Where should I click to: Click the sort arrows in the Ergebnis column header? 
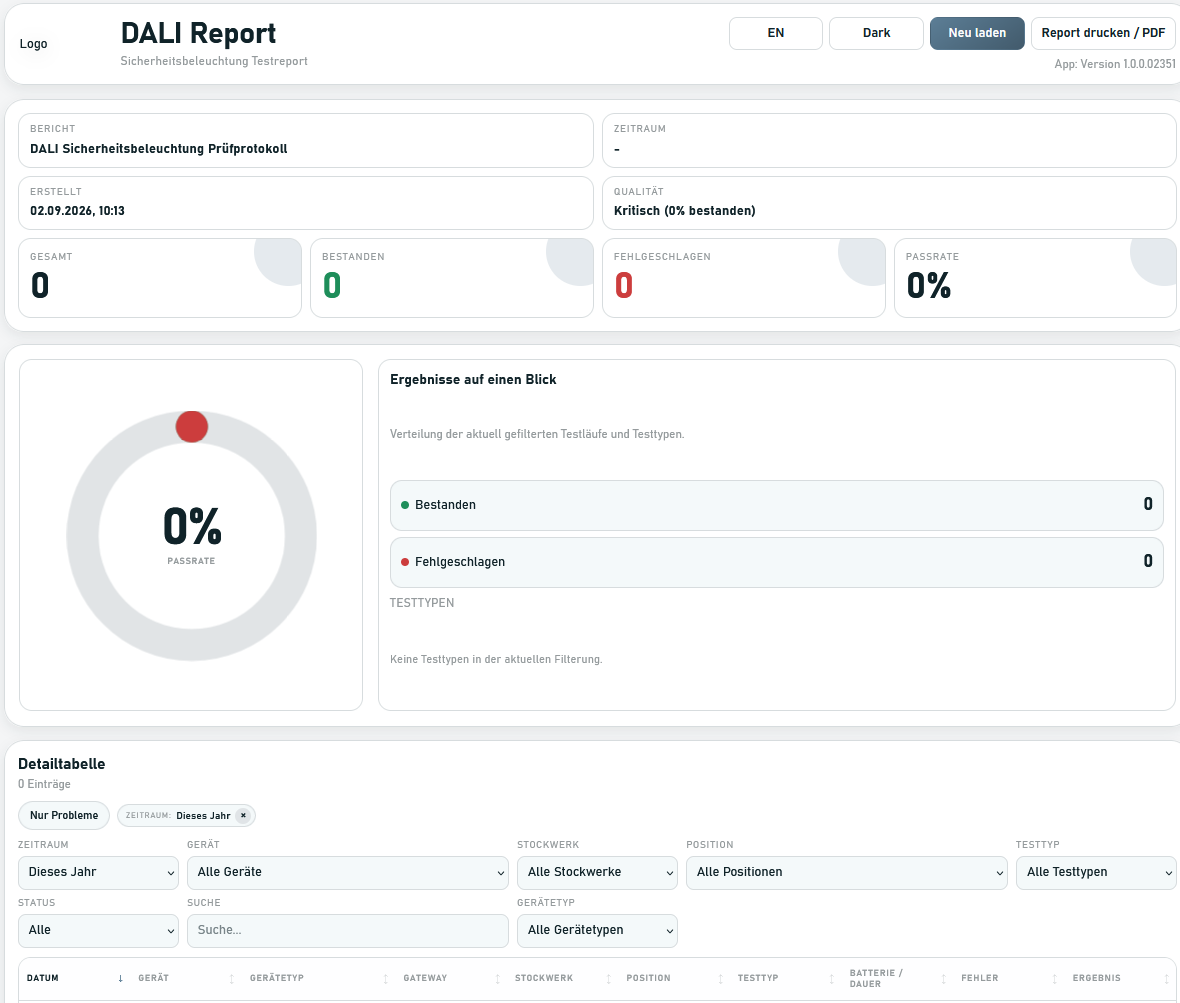click(1166, 978)
